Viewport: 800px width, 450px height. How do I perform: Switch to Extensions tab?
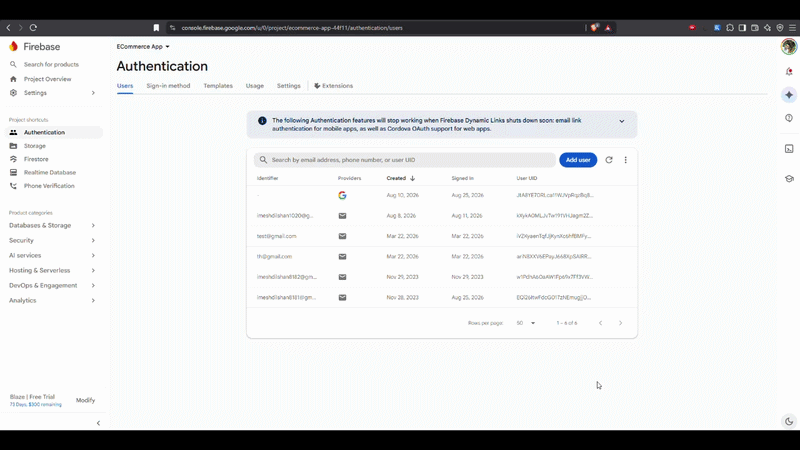[334, 86]
